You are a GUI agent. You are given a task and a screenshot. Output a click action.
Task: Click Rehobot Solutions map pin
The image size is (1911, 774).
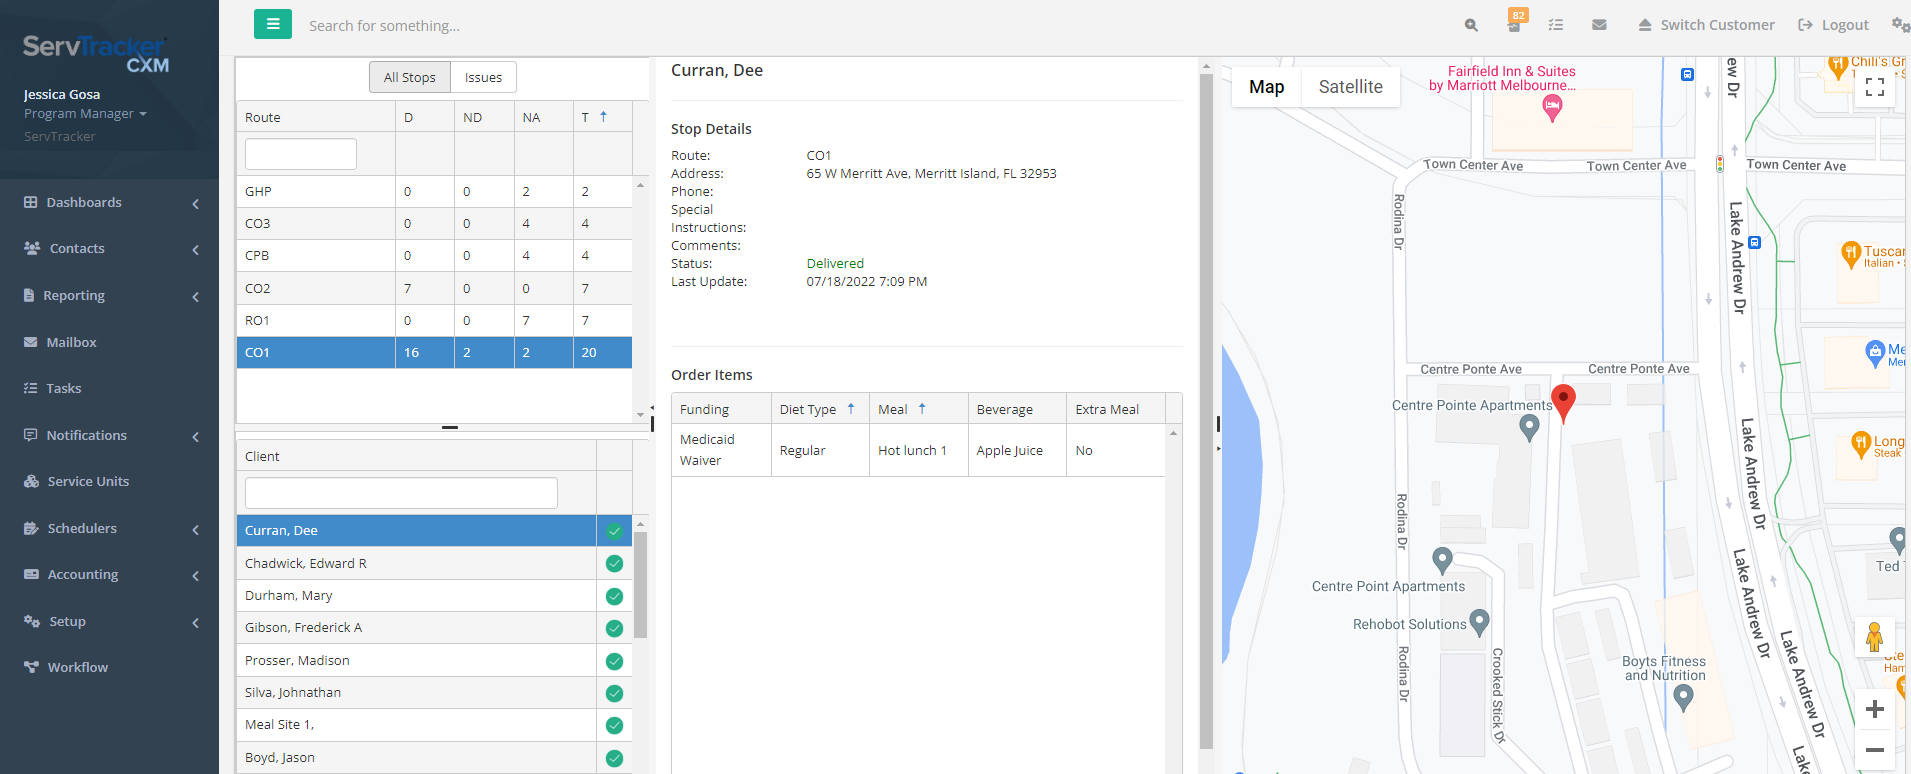click(1479, 623)
